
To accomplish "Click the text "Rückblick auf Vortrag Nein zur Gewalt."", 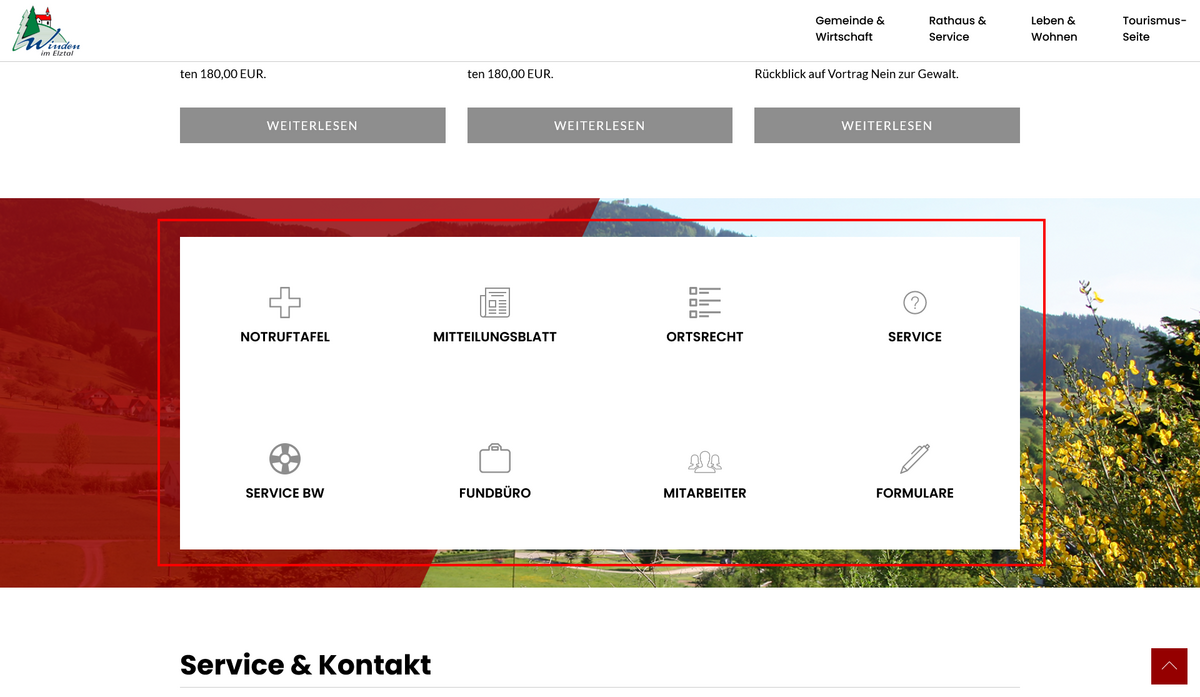I will point(856,74).
